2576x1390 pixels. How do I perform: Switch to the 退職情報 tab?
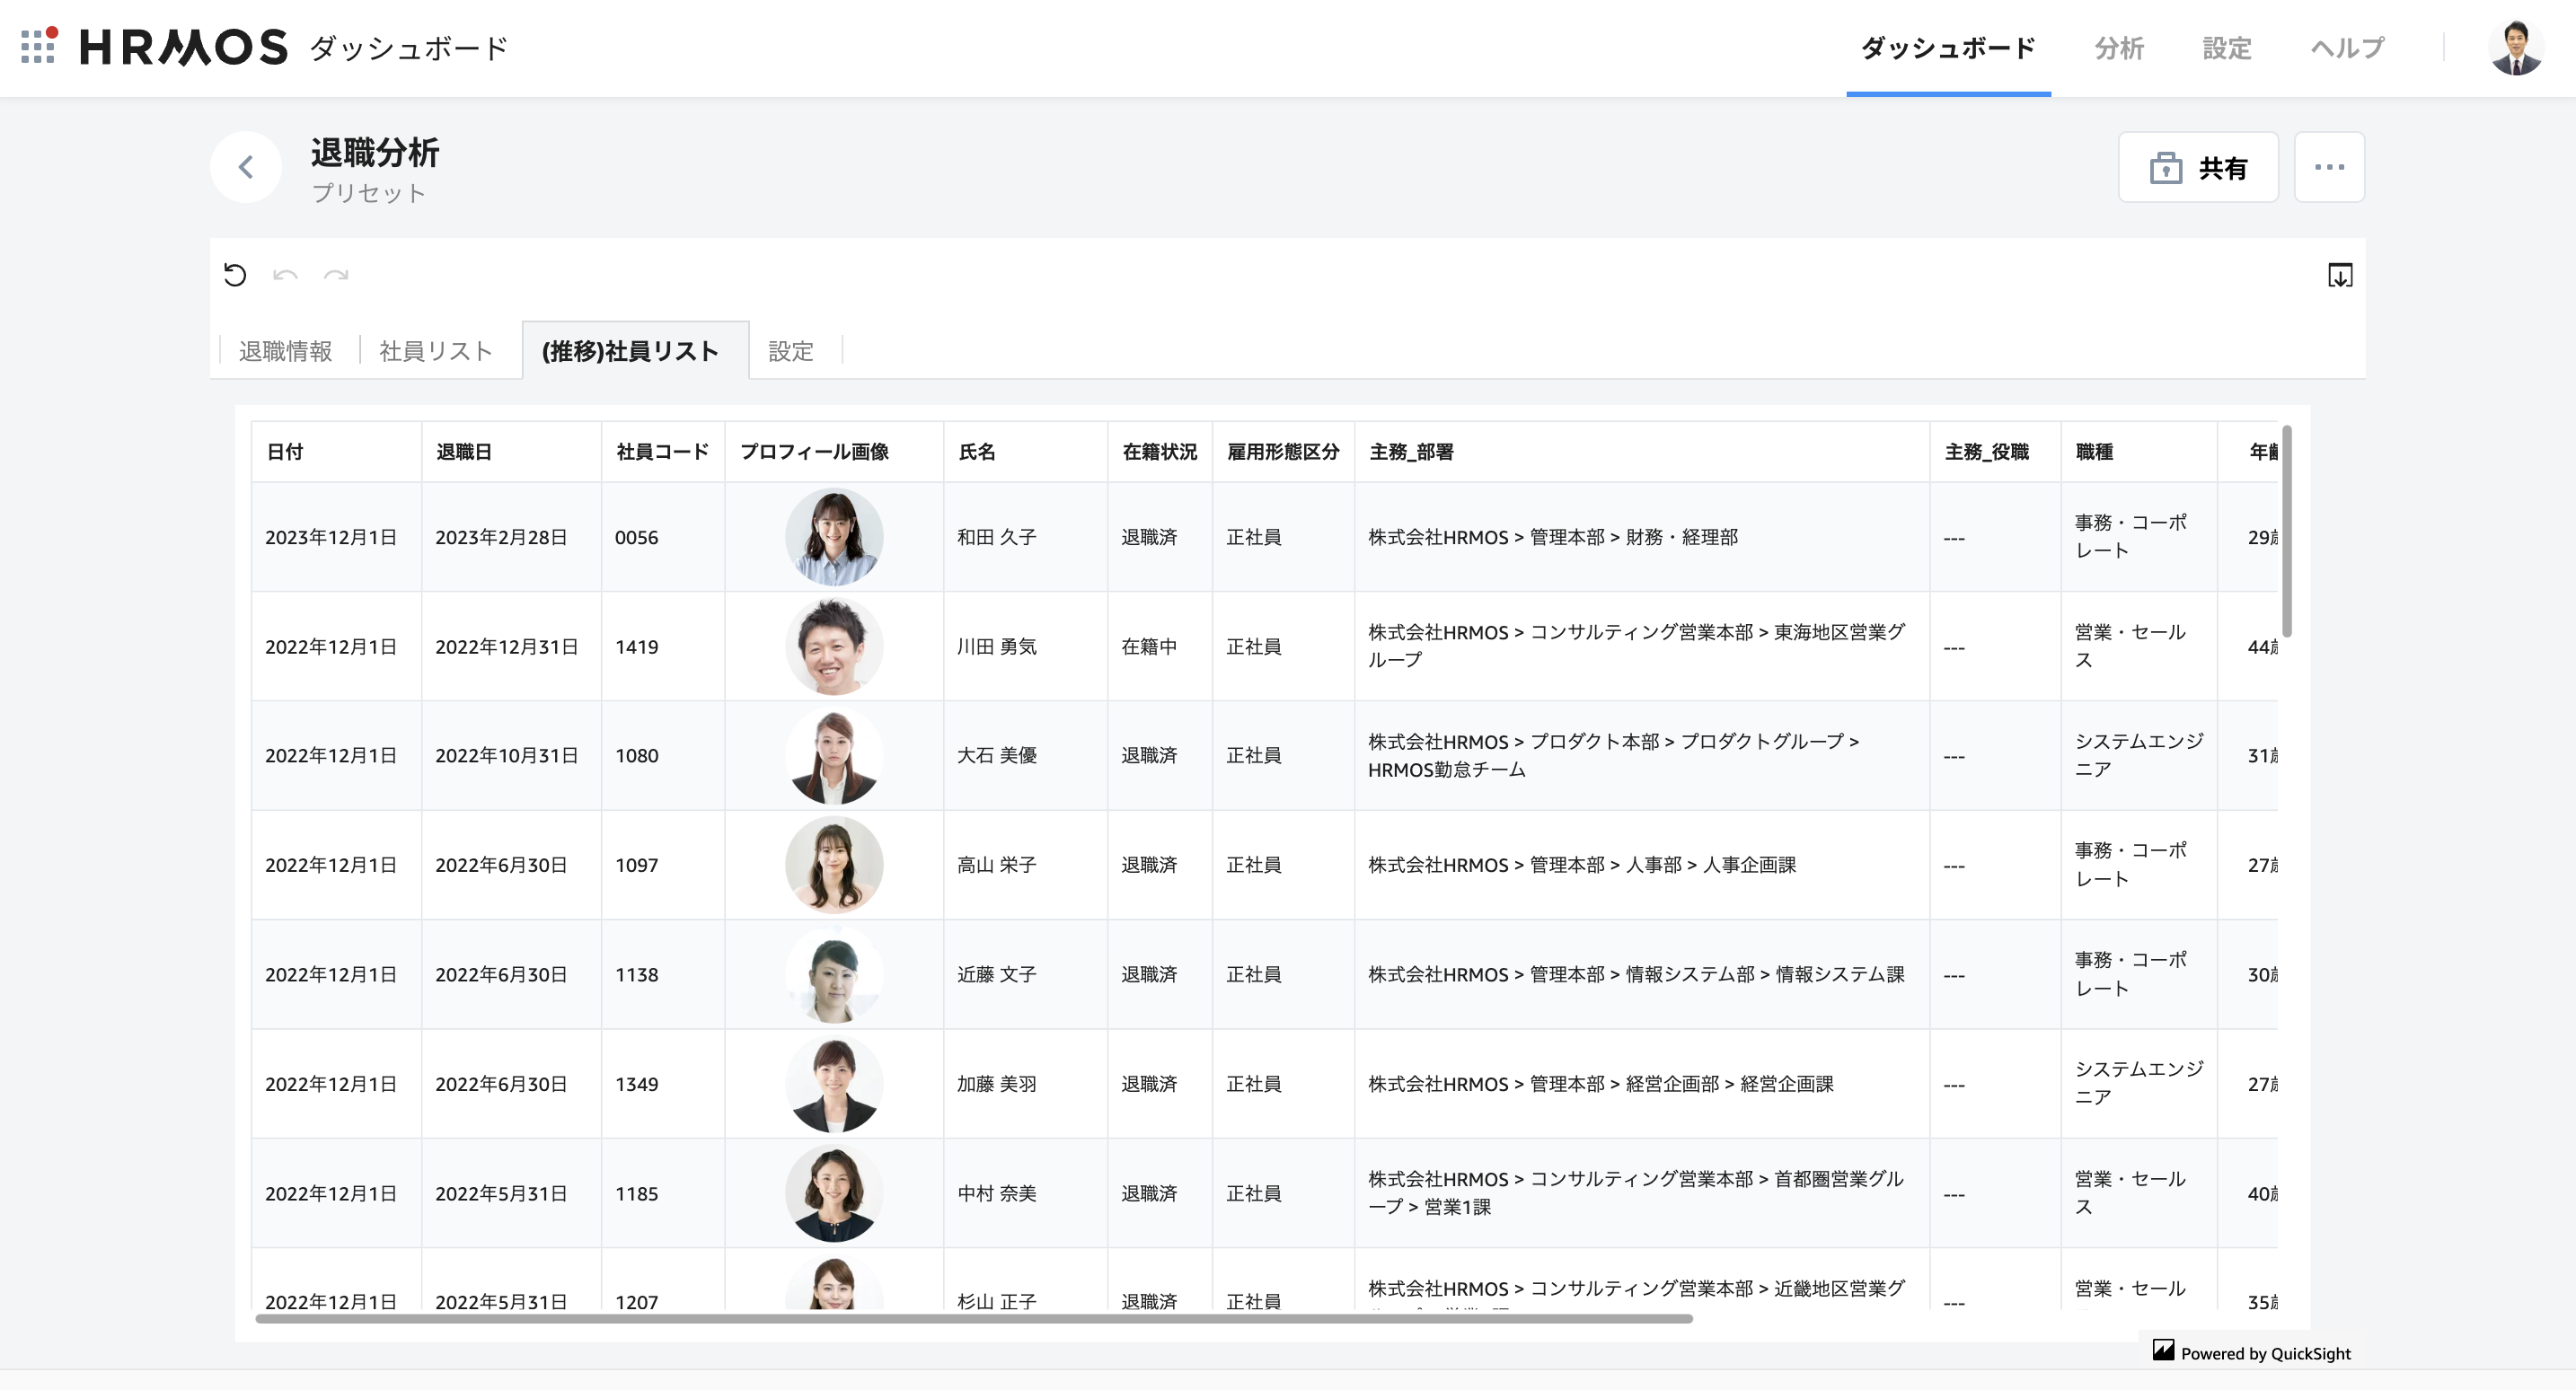285,351
